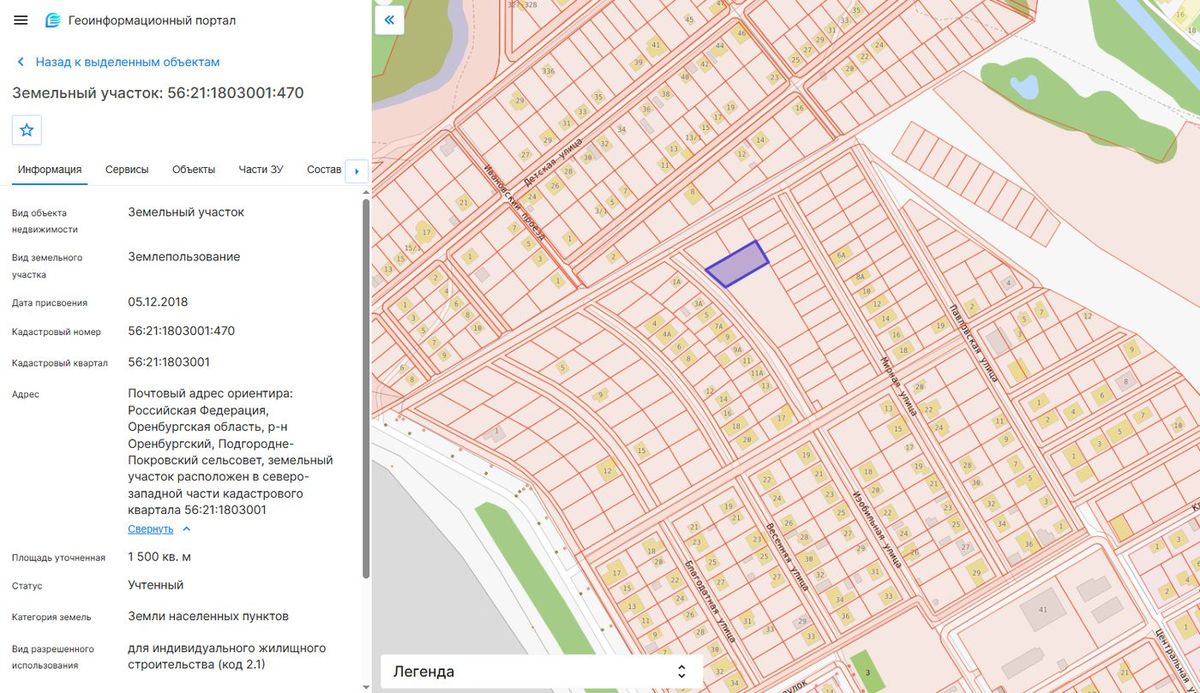Screen dimensions: 1200x693
Task: Click the Площадь уточненная field label
Action: click(x=58, y=558)
